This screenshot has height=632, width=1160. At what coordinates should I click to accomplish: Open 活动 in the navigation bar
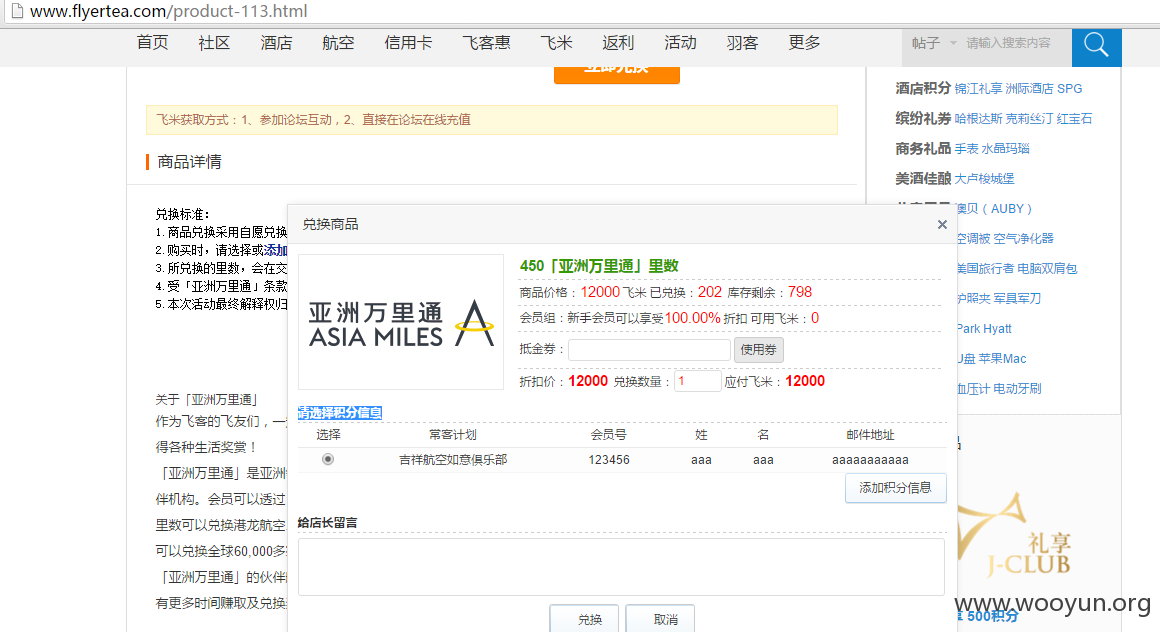pyautogui.click(x=681, y=42)
